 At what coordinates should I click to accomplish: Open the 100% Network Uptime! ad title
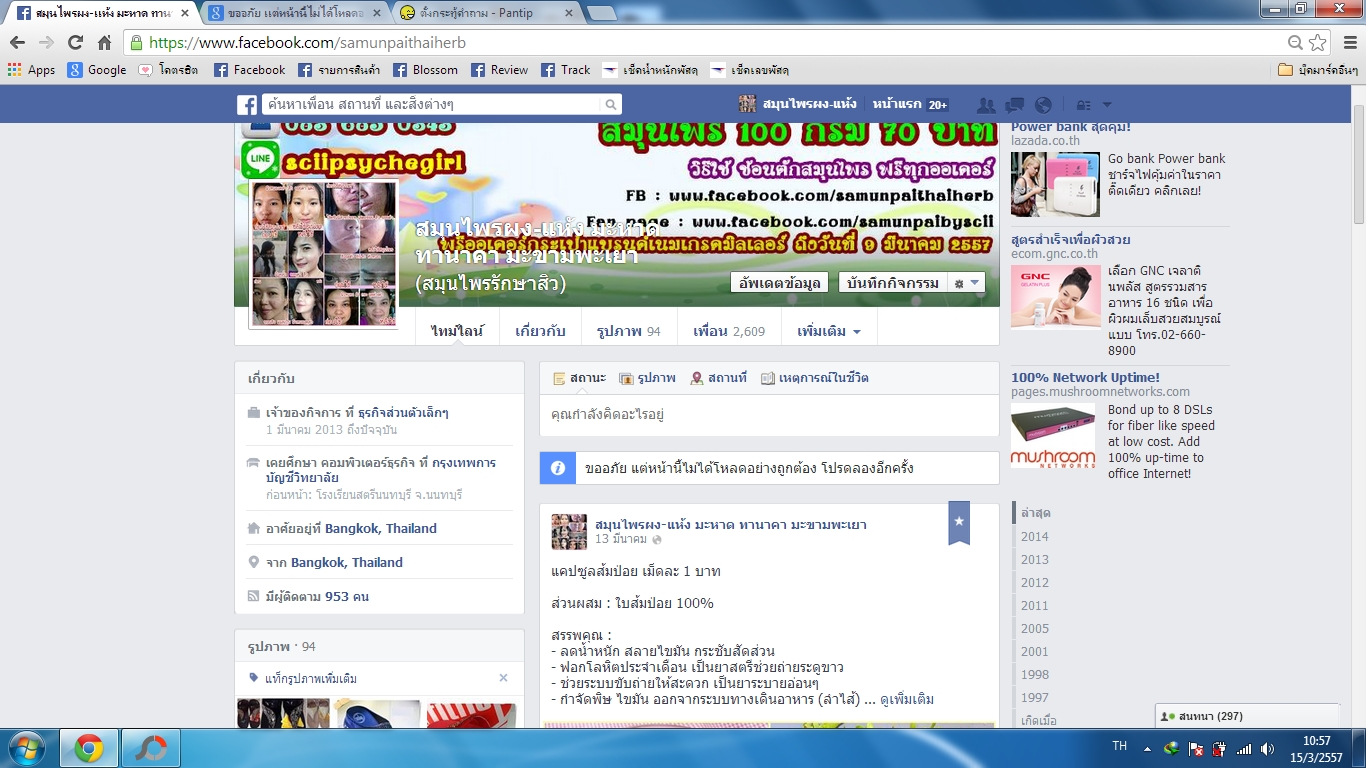[x=1085, y=377]
